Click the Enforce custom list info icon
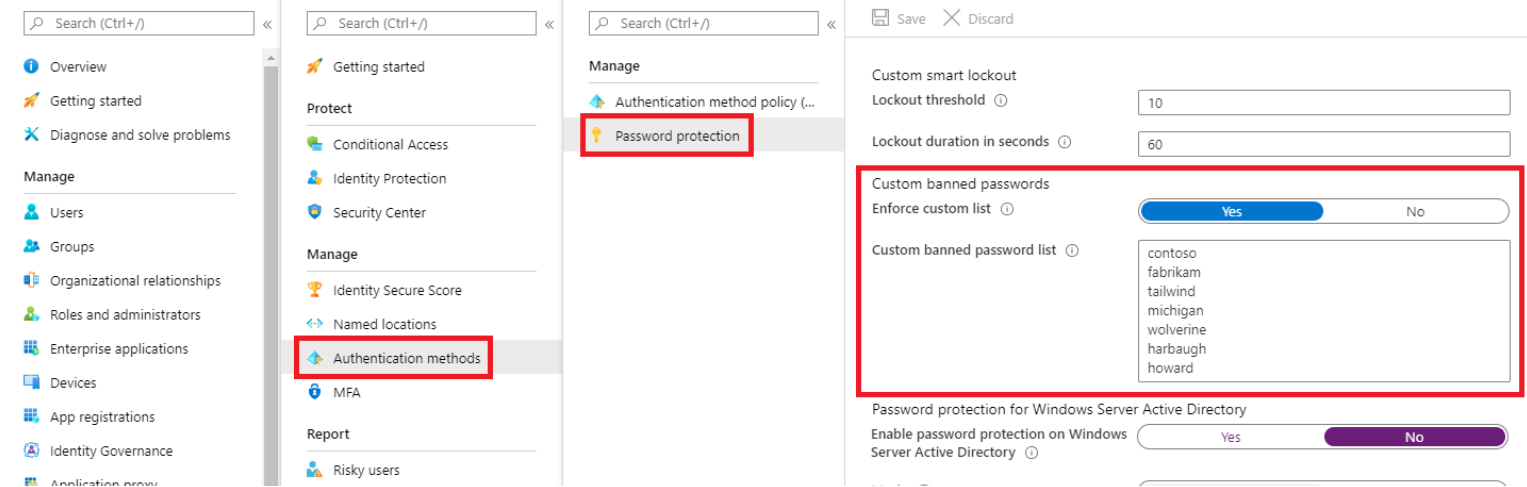The width and height of the screenshot is (1527, 487). (1007, 210)
